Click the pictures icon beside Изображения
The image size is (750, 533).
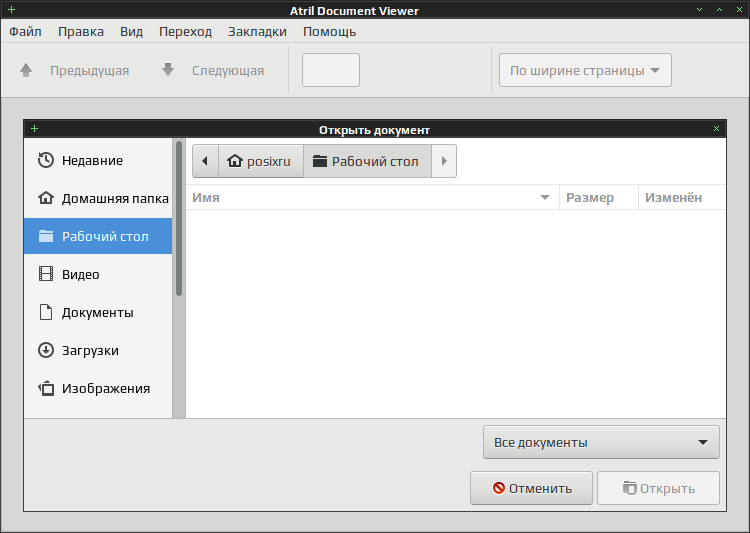pos(46,388)
